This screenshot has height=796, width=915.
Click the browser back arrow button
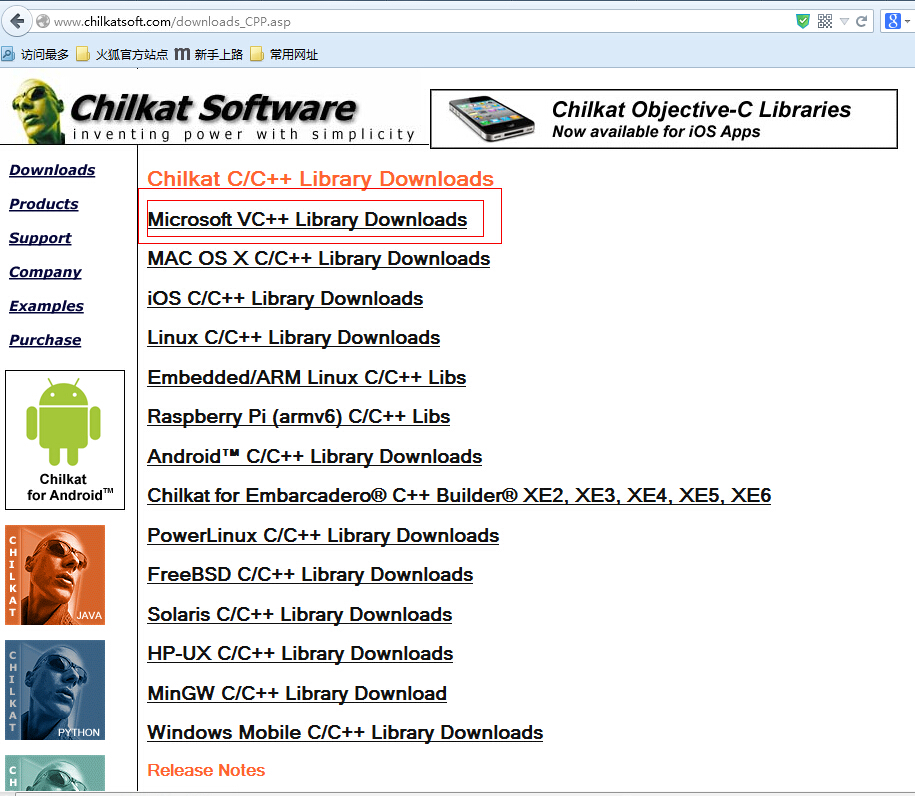click(17, 22)
